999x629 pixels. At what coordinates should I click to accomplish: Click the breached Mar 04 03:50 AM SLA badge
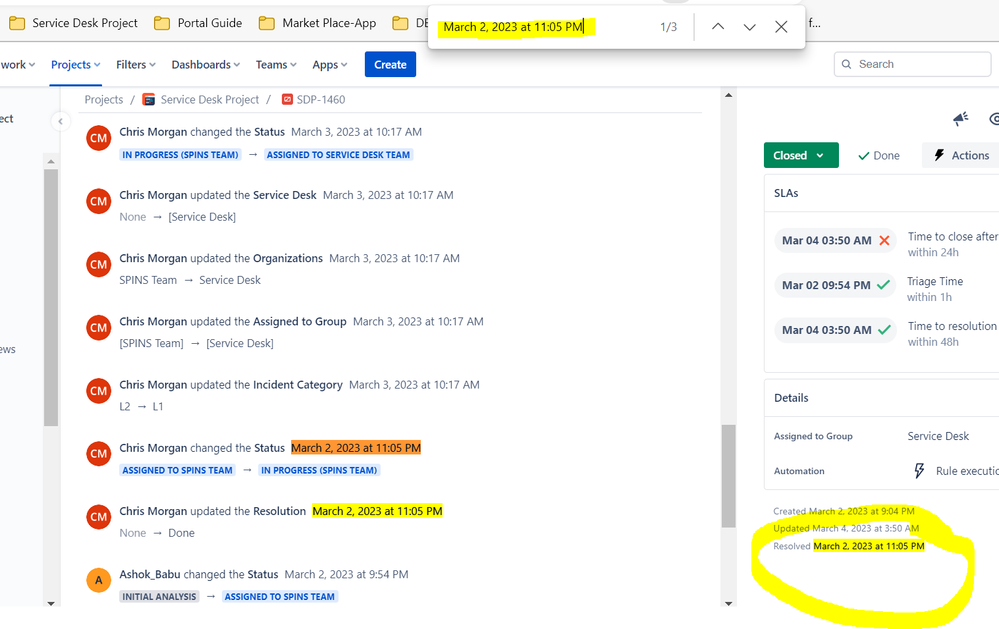point(835,240)
